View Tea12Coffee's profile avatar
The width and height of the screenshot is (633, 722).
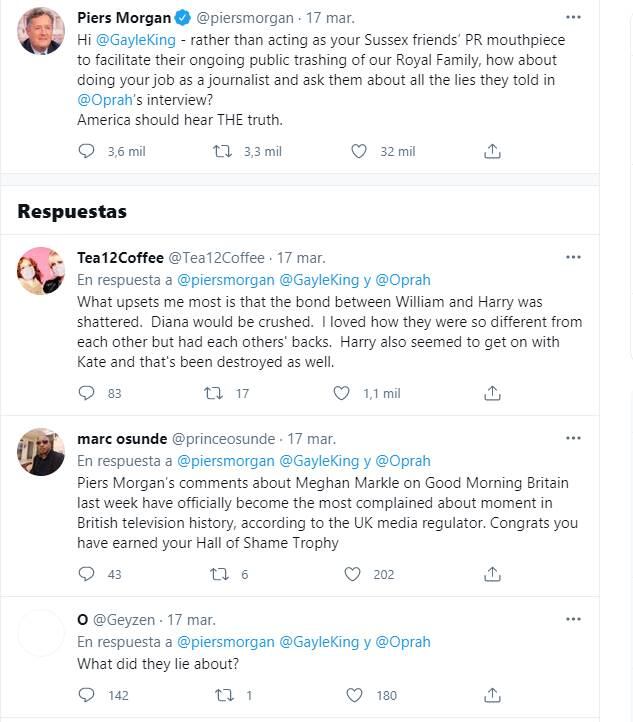pyautogui.click(x=41, y=271)
